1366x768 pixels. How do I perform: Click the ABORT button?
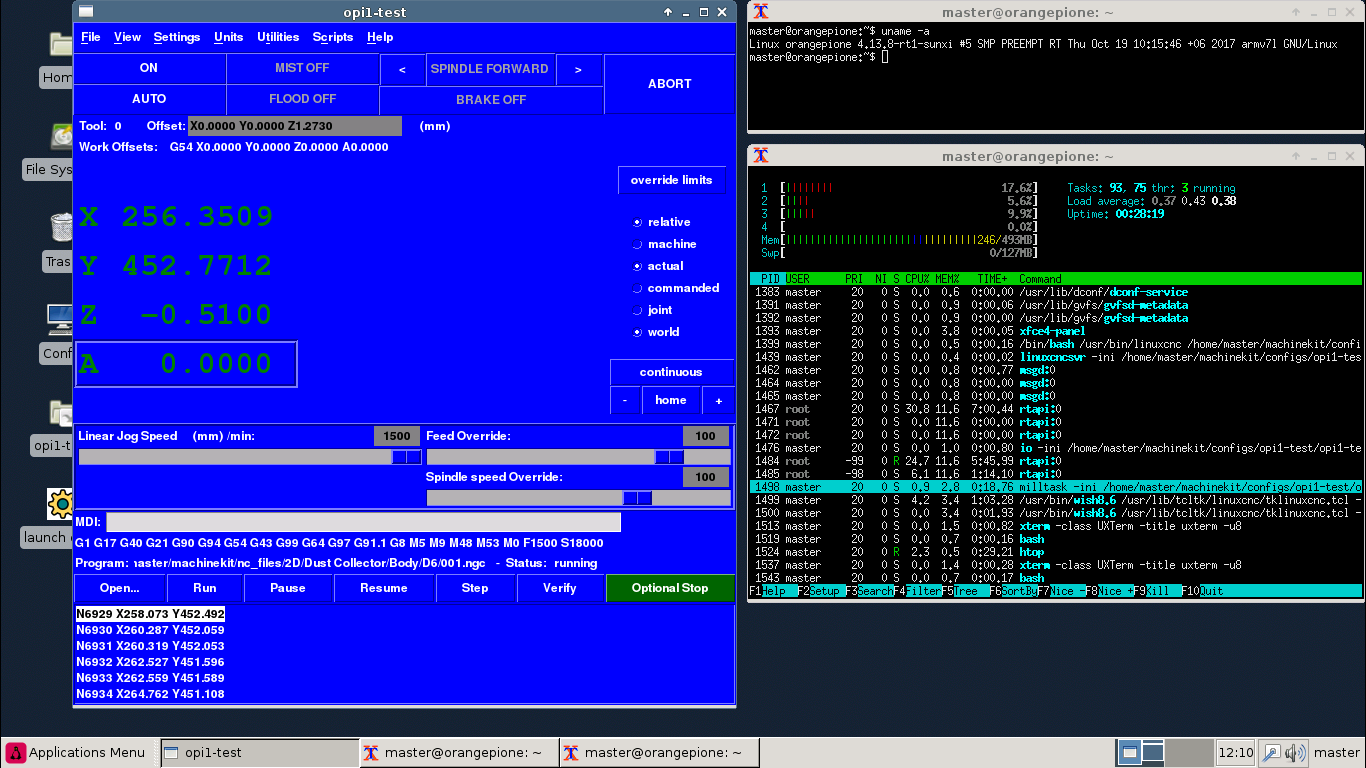tap(670, 84)
